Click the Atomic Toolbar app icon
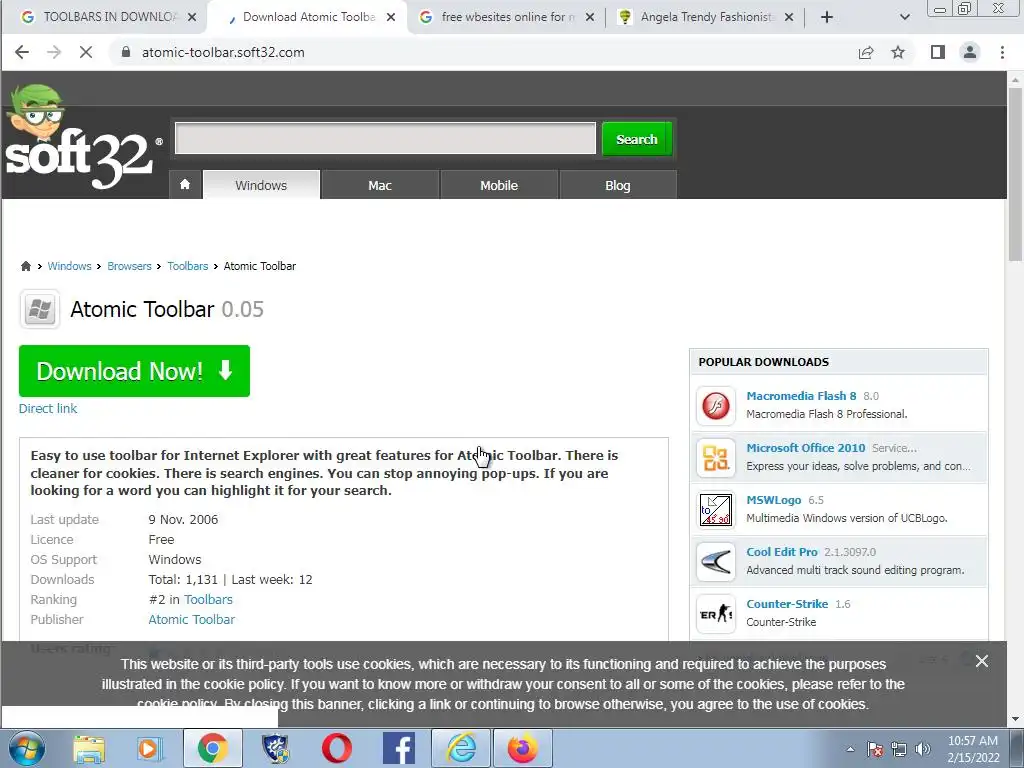Viewport: 1024px width, 768px height. 40,309
